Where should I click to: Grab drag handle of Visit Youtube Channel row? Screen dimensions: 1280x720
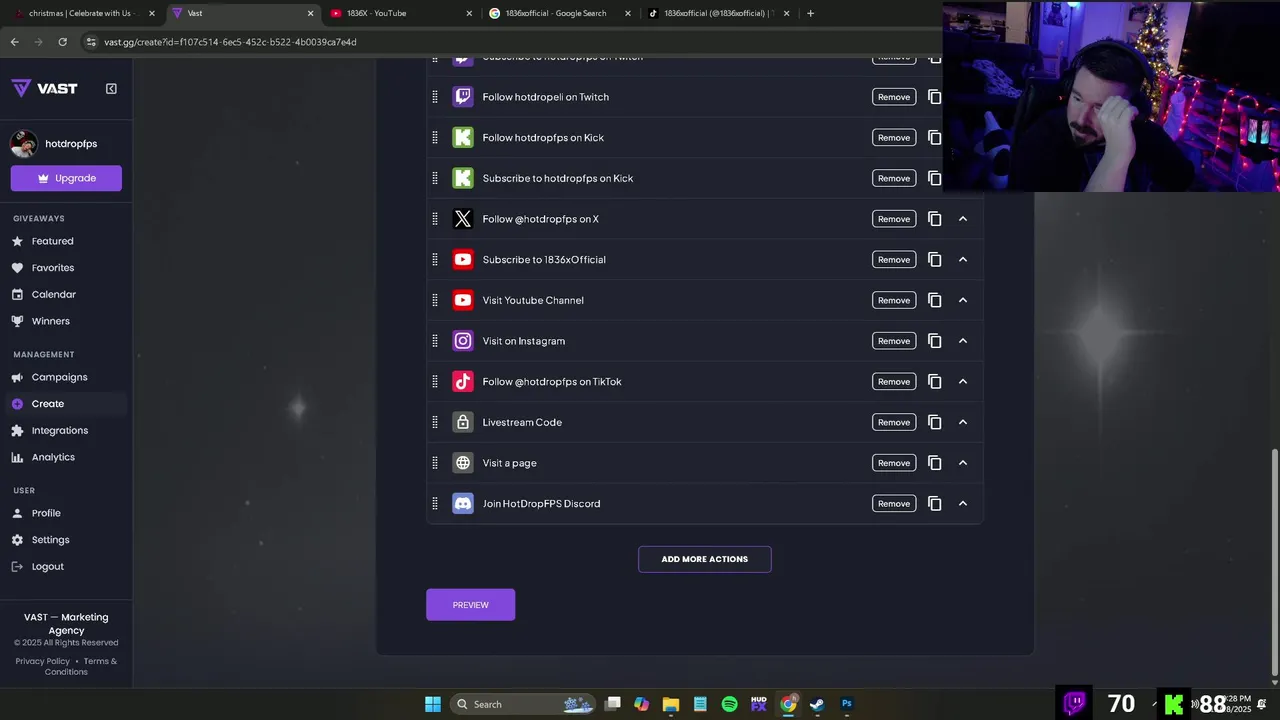tap(435, 300)
